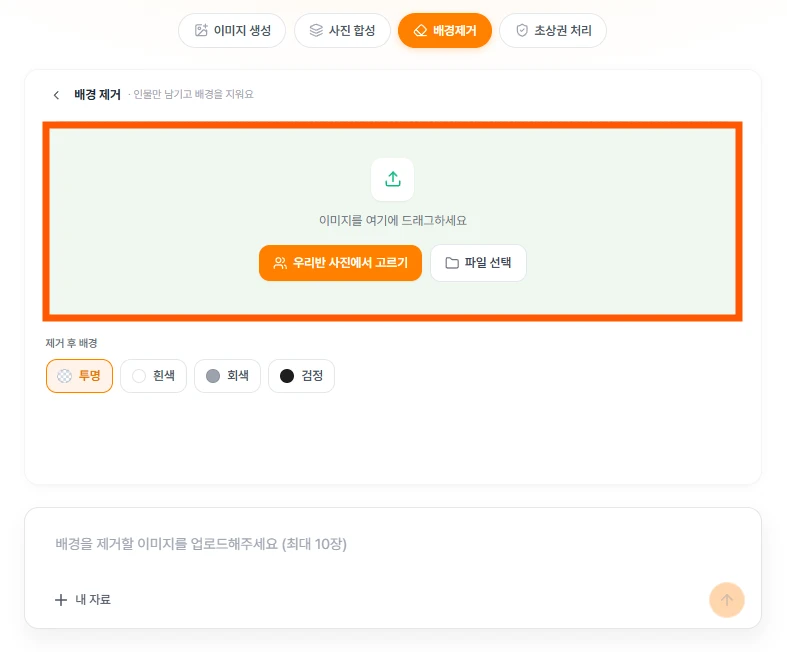
Task: Click the eraser icon on 배경제거 tab
Action: tap(420, 31)
